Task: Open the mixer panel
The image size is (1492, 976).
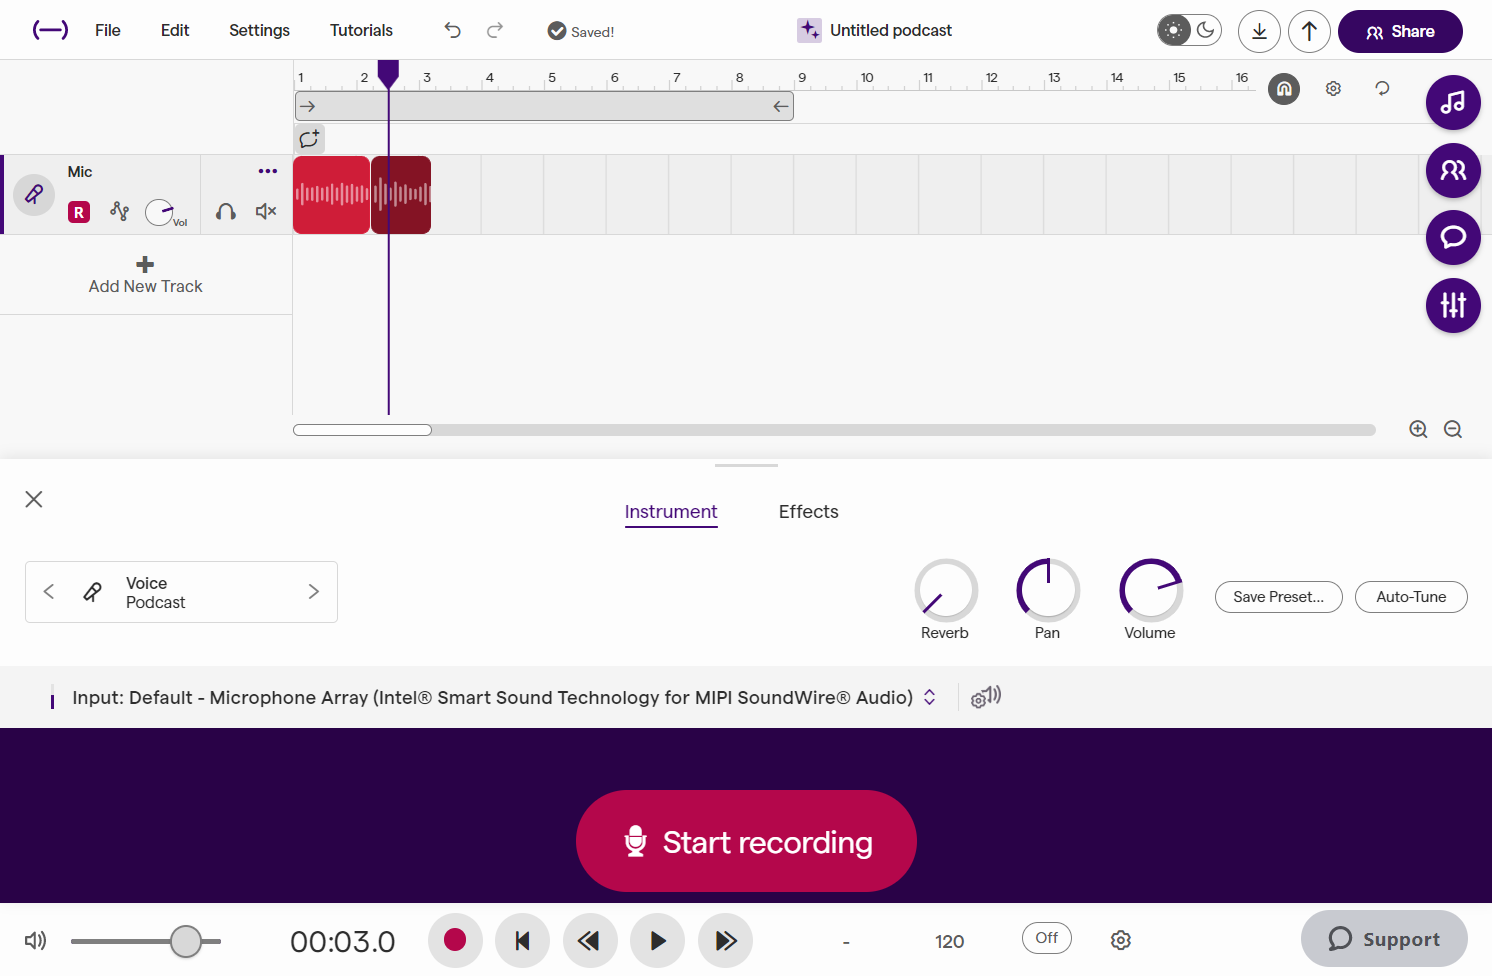Action: tap(1453, 305)
